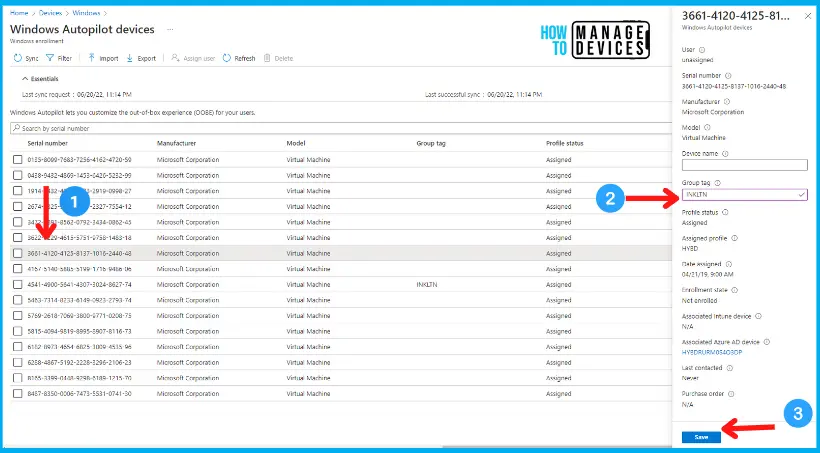Tick the checkbox for serial starting 4541
Screen dimensions: 820x453
(18, 285)
